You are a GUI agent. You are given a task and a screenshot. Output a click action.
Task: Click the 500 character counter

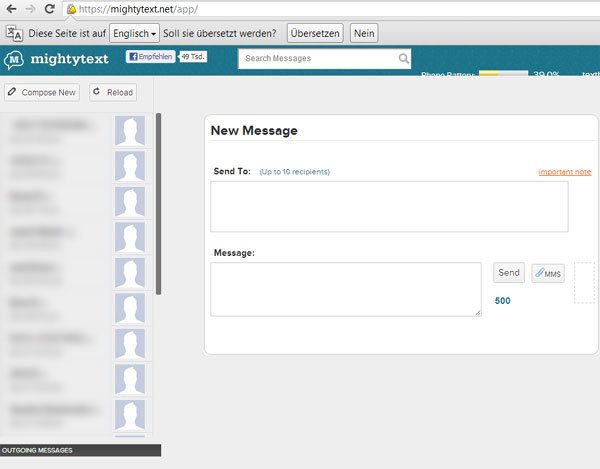(502, 301)
